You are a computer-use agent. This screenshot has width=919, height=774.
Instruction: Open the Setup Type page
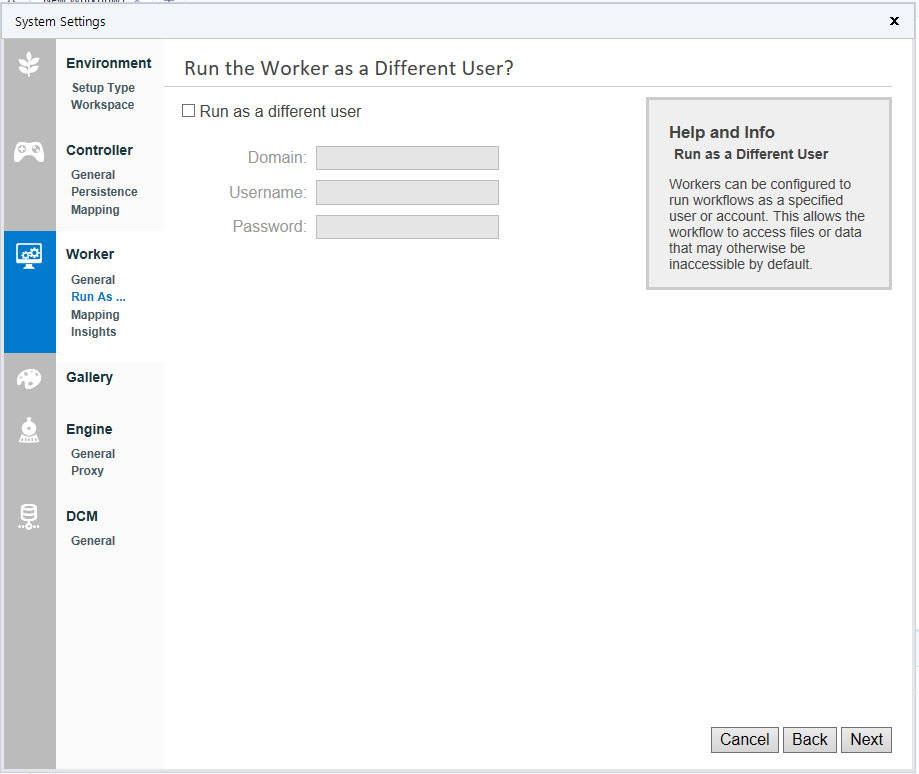(103, 87)
